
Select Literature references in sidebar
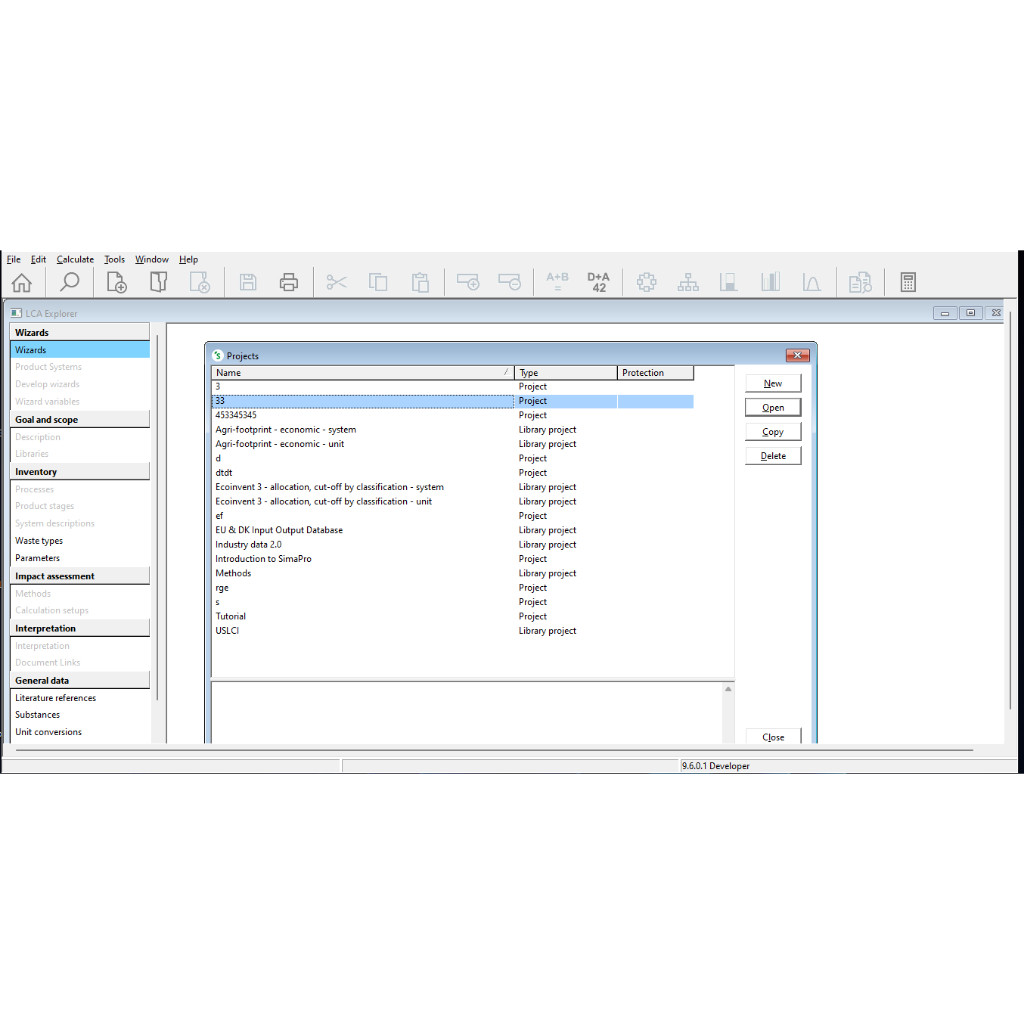[56, 698]
